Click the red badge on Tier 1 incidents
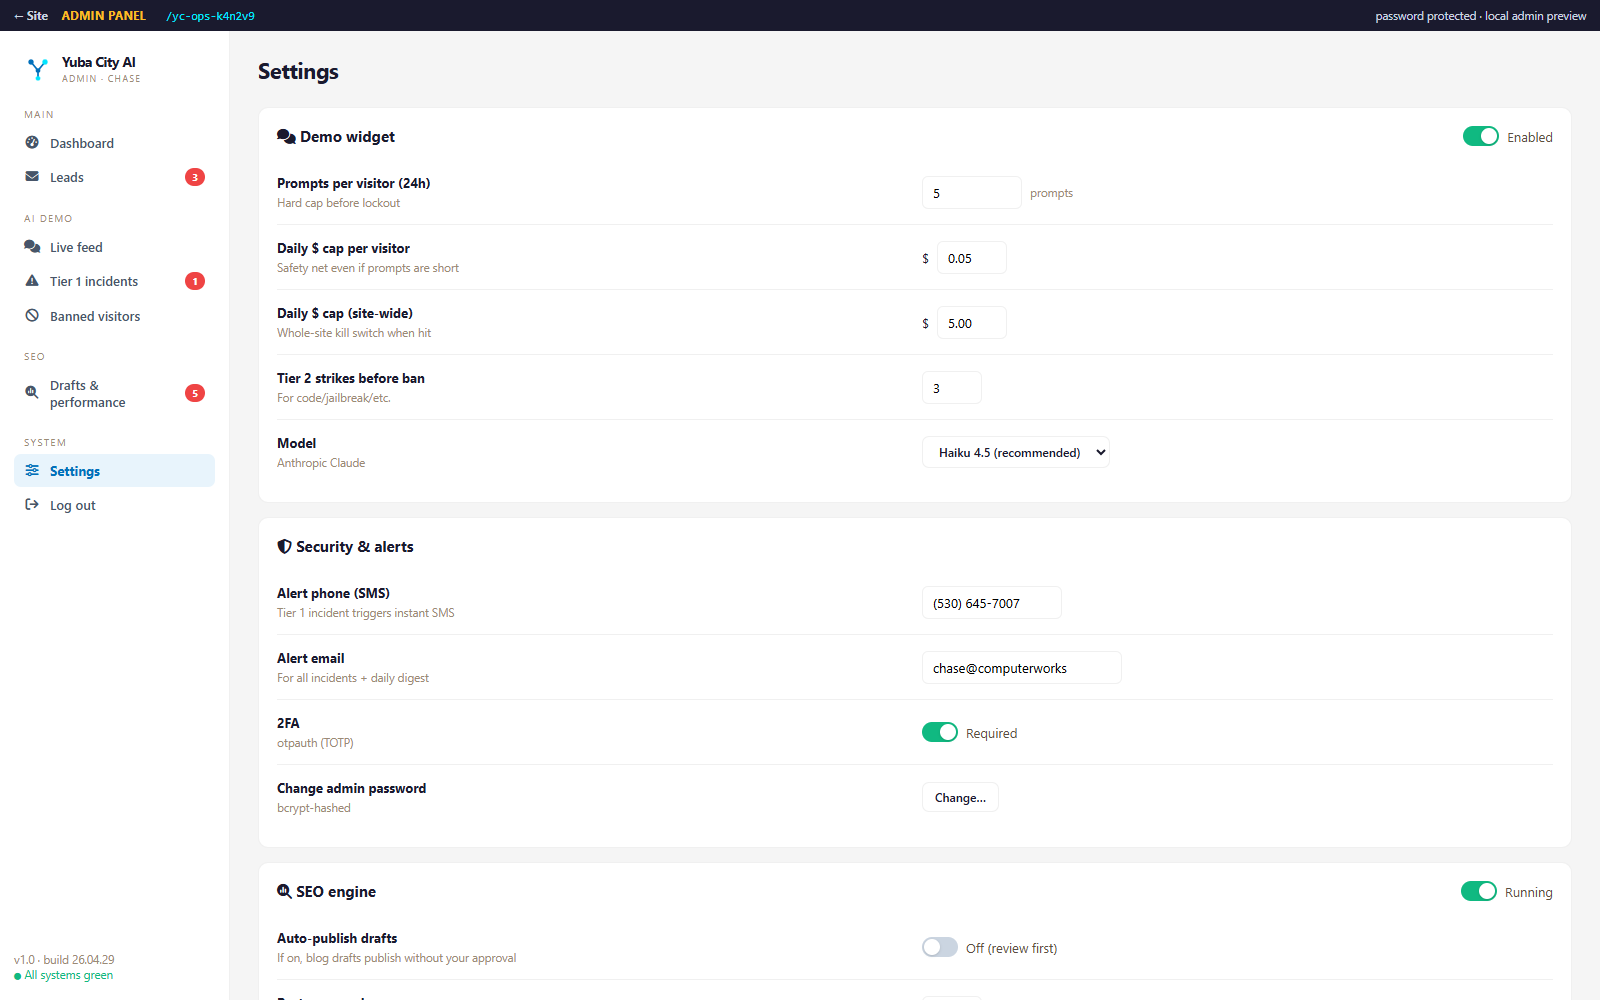Screen dimensions: 1600x1000 coord(195,281)
